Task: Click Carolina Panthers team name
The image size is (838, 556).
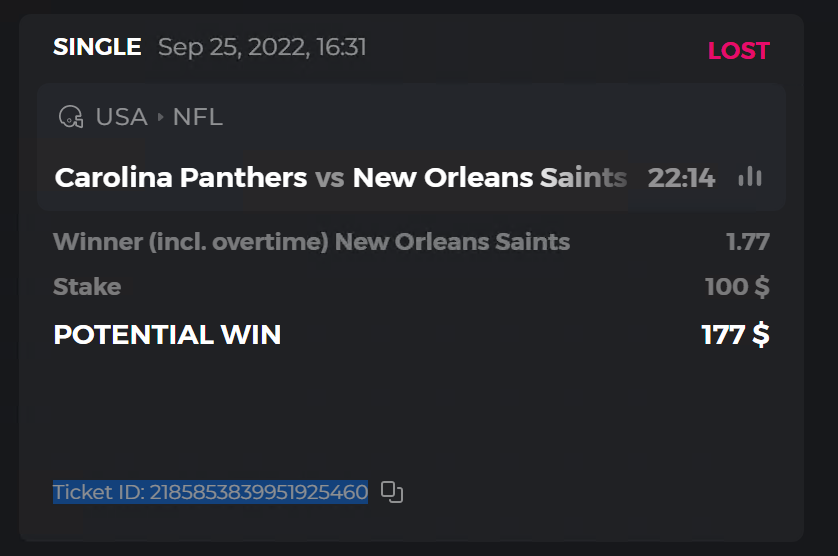Action: click(181, 178)
